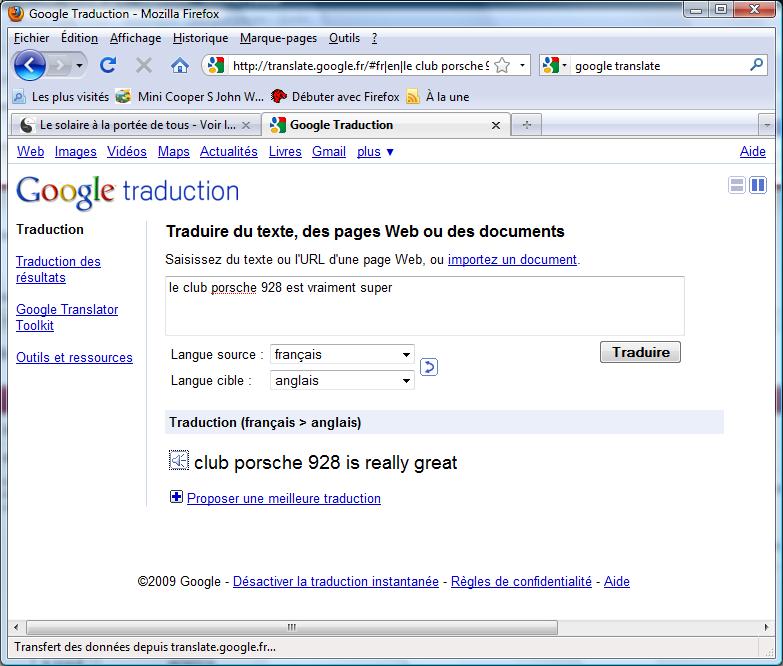The width and height of the screenshot is (783, 666).
Task: Open a new tab with plus button
Action: click(527, 125)
